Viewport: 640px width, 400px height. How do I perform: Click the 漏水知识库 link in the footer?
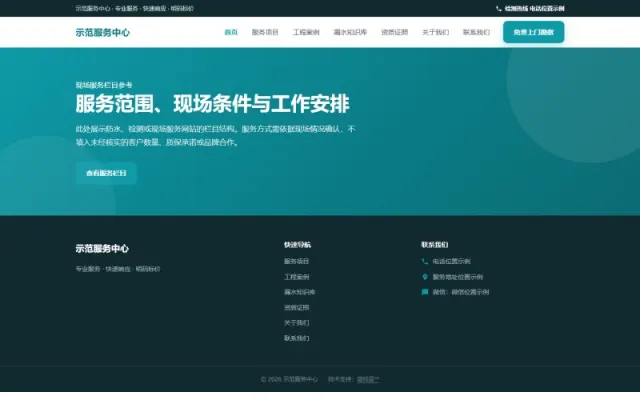click(x=300, y=292)
